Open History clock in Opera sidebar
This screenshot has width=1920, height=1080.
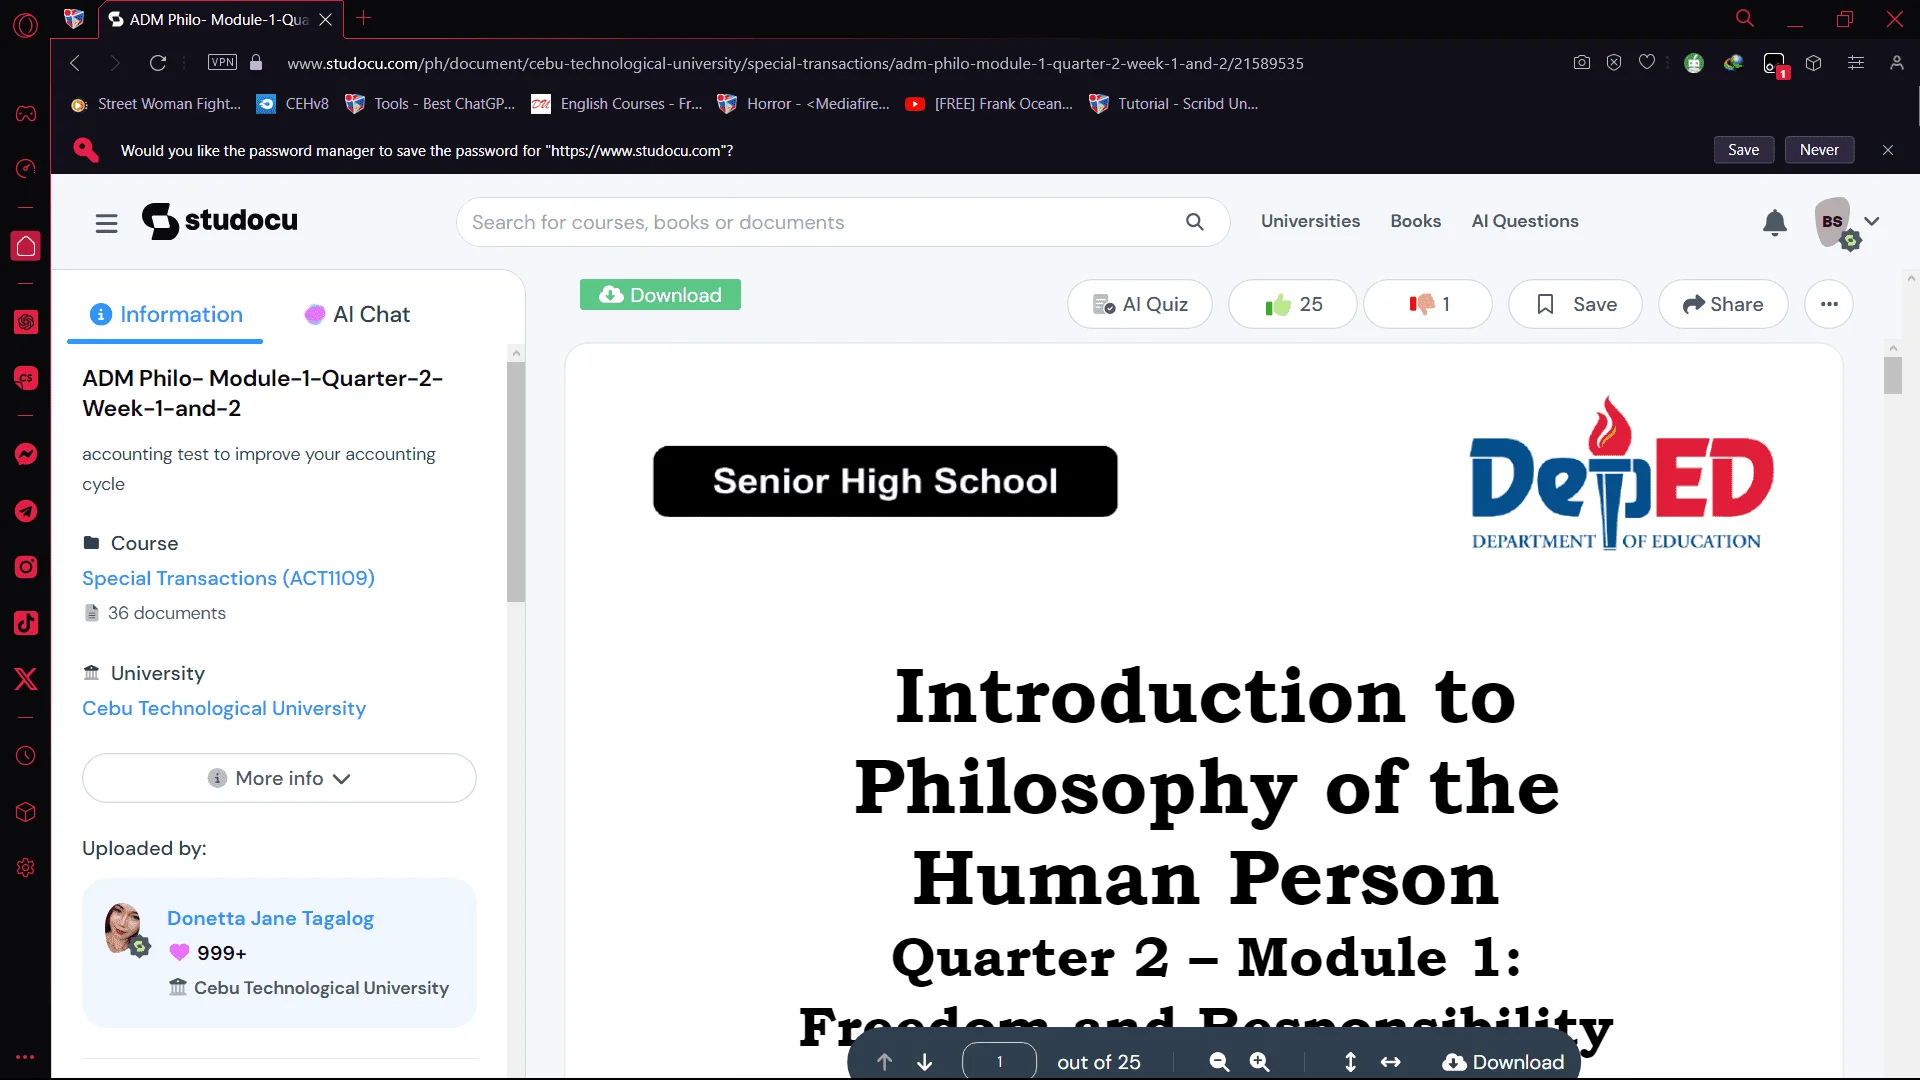click(x=26, y=756)
